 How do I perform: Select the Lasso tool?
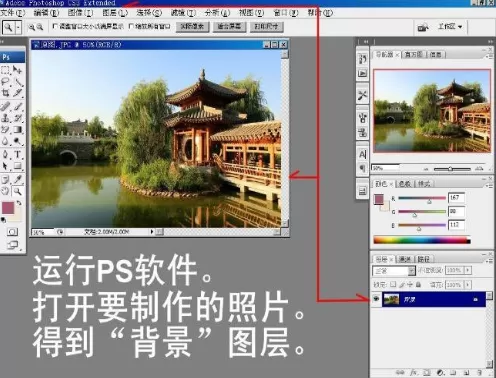coord(6,81)
